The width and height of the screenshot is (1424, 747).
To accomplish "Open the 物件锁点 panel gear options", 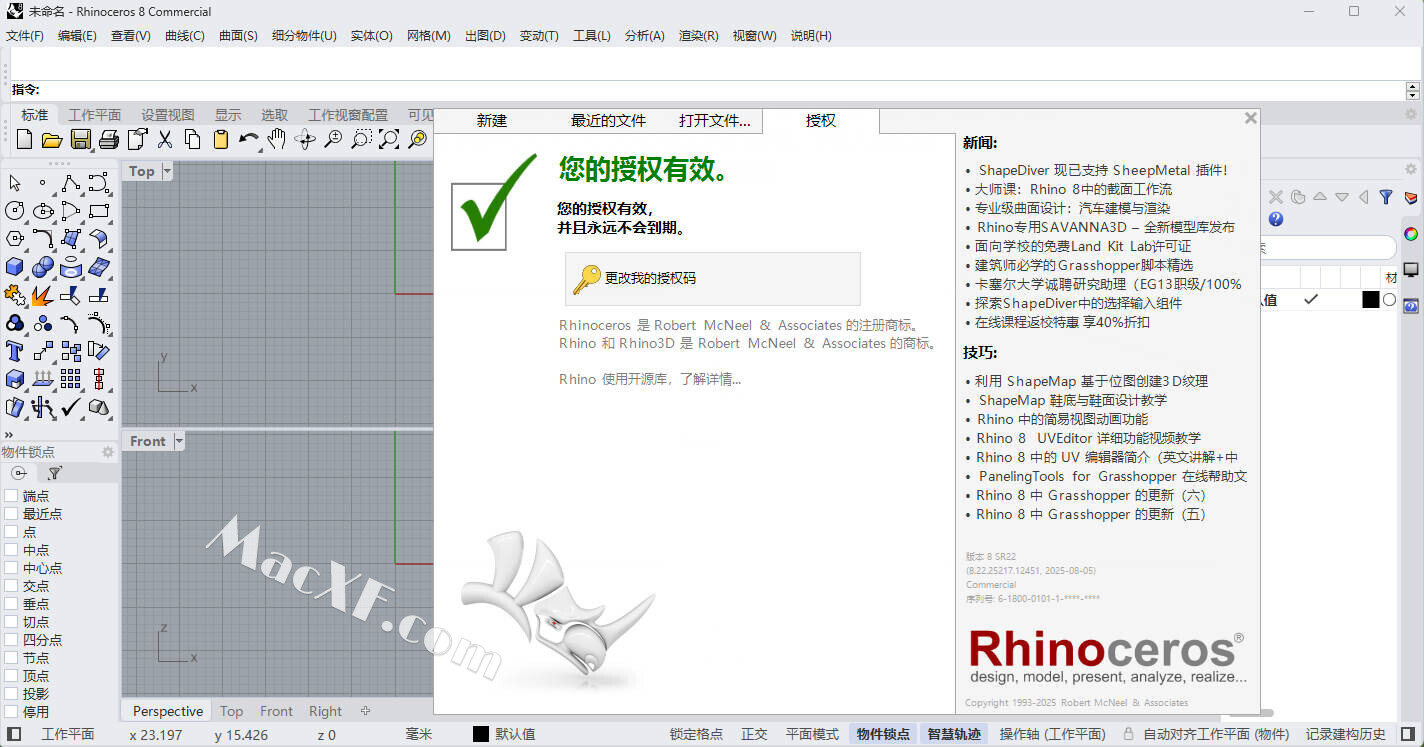I will tap(108, 452).
